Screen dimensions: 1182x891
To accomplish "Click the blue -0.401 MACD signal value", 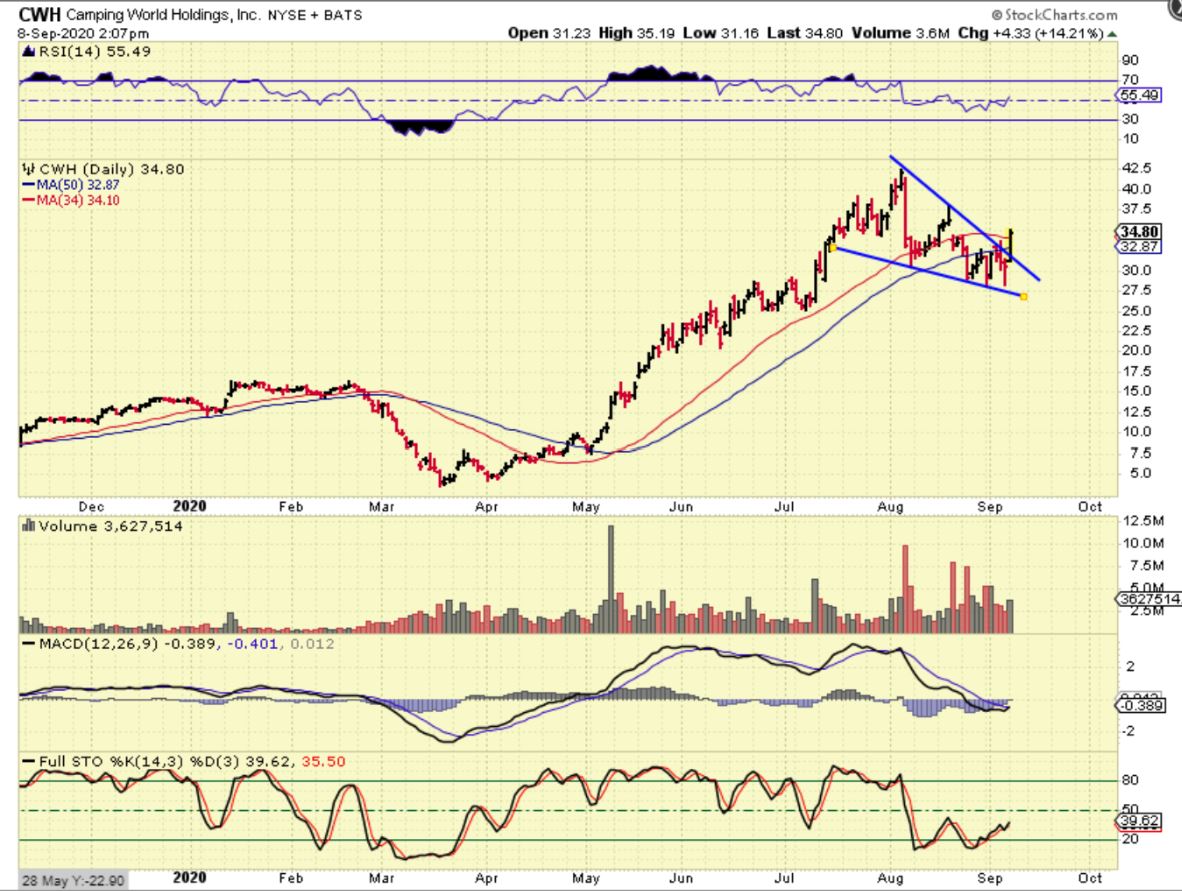I will [252, 644].
